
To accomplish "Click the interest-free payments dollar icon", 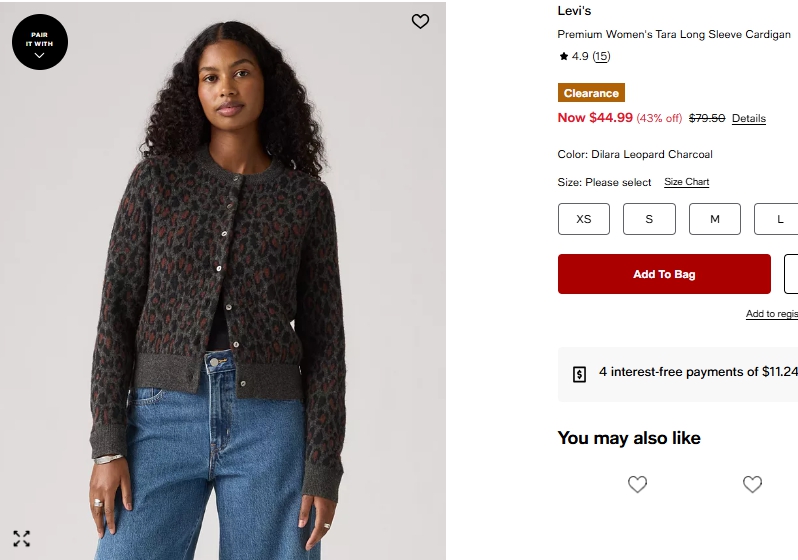I will pyautogui.click(x=579, y=373).
